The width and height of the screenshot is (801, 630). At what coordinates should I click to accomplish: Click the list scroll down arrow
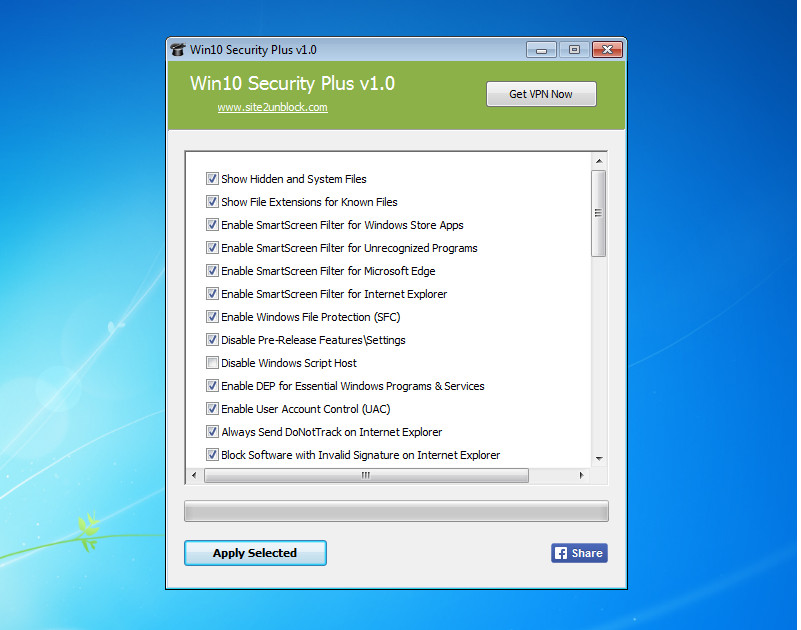click(x=599, y=459)
